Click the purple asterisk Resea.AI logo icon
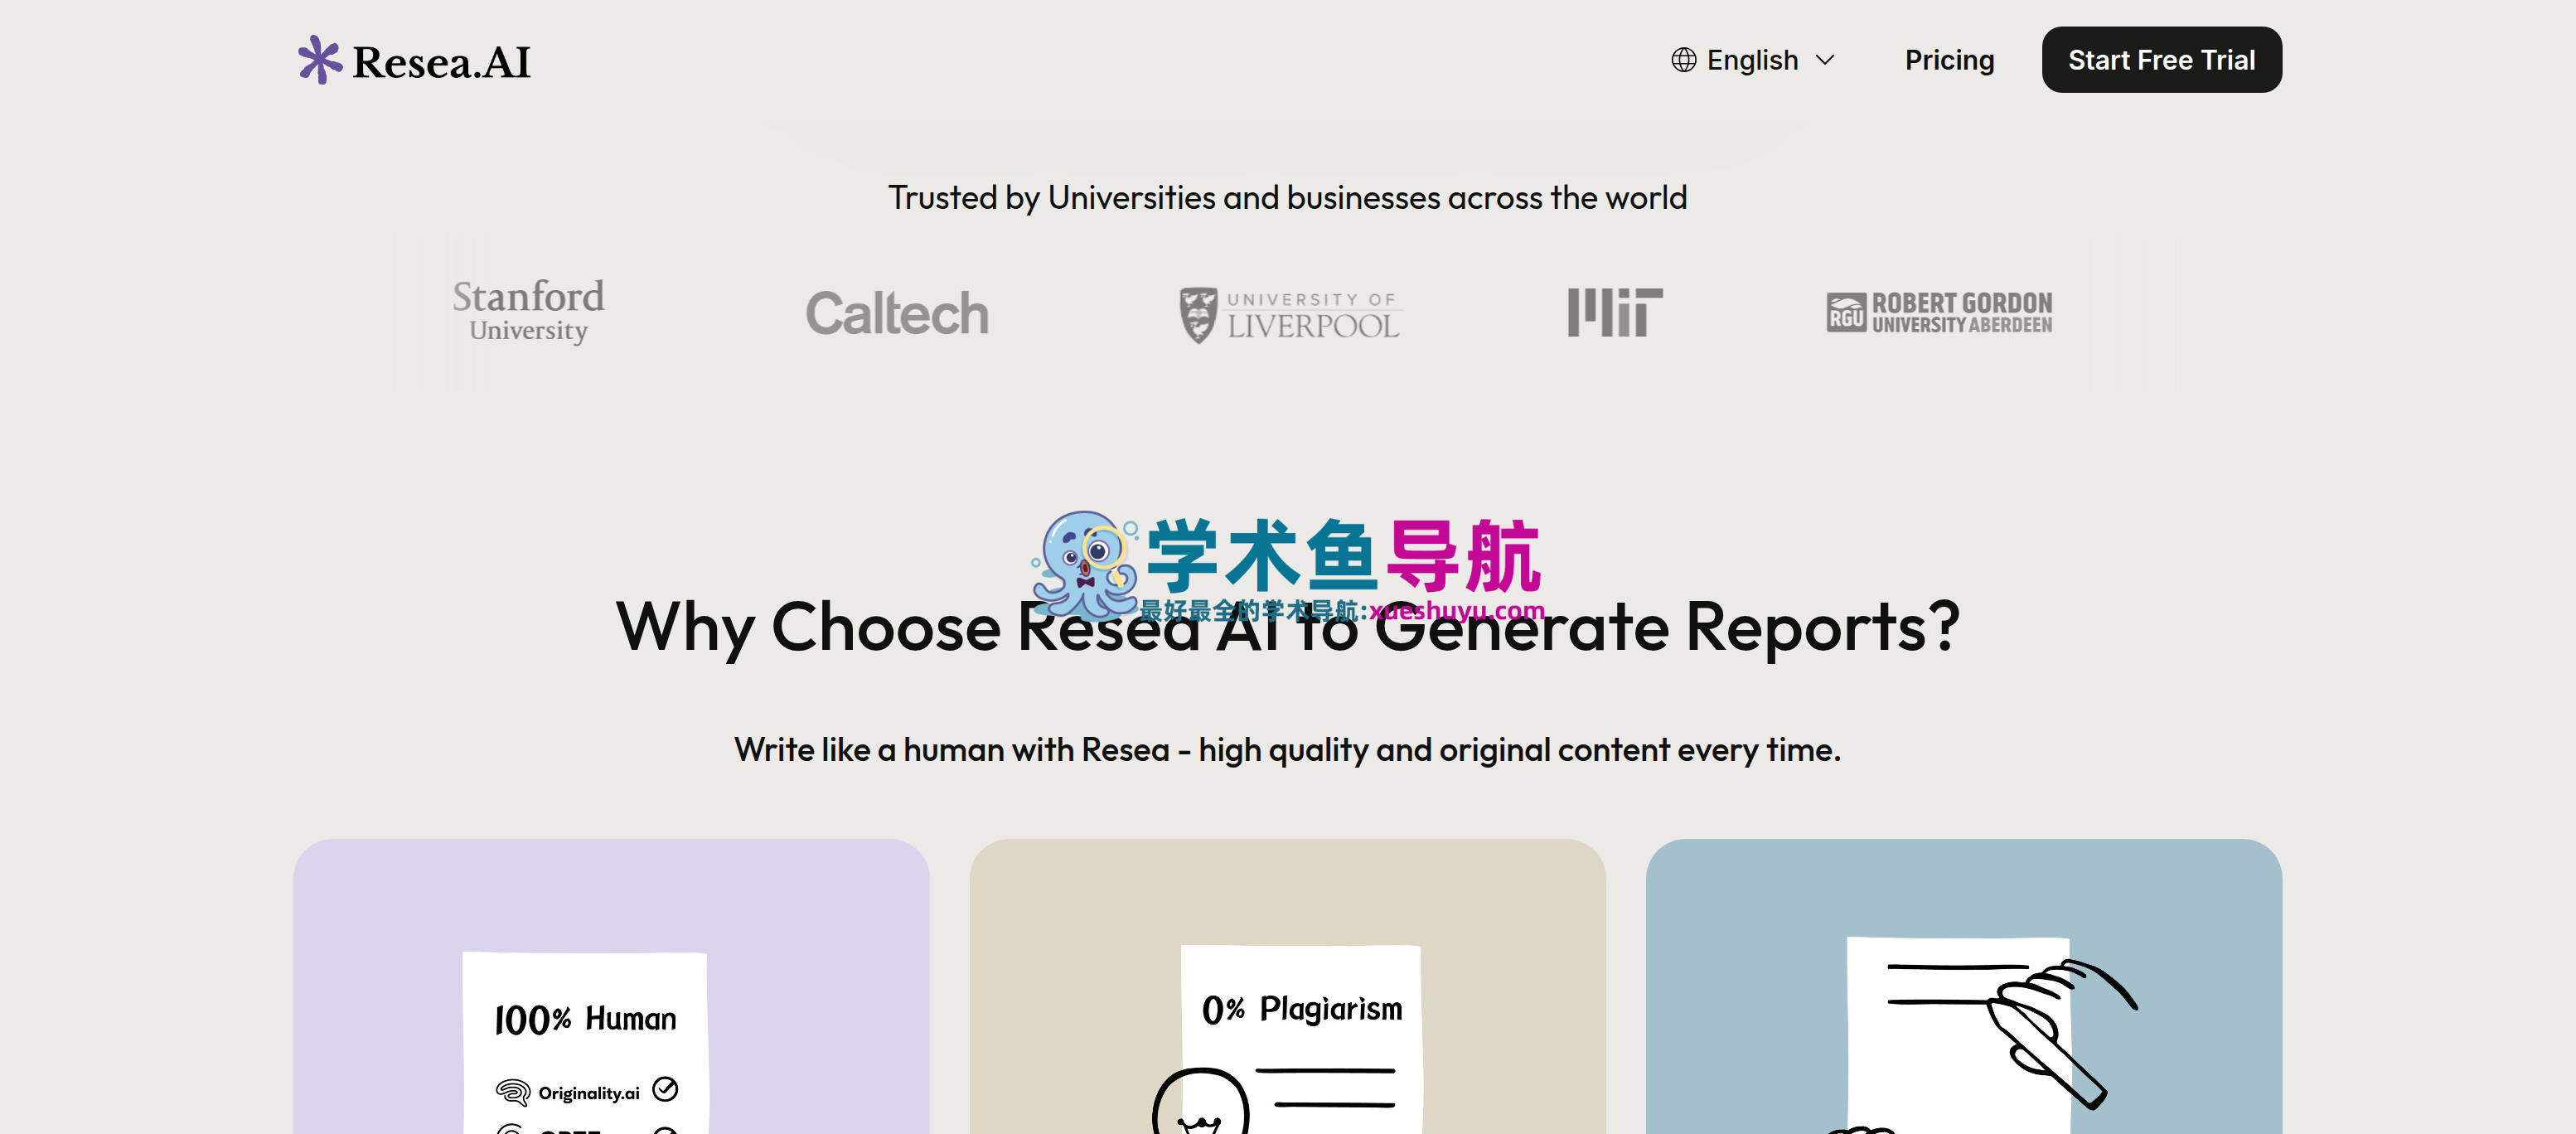Viewport: 2576px width, 1134px height. (x=319, y=60)
